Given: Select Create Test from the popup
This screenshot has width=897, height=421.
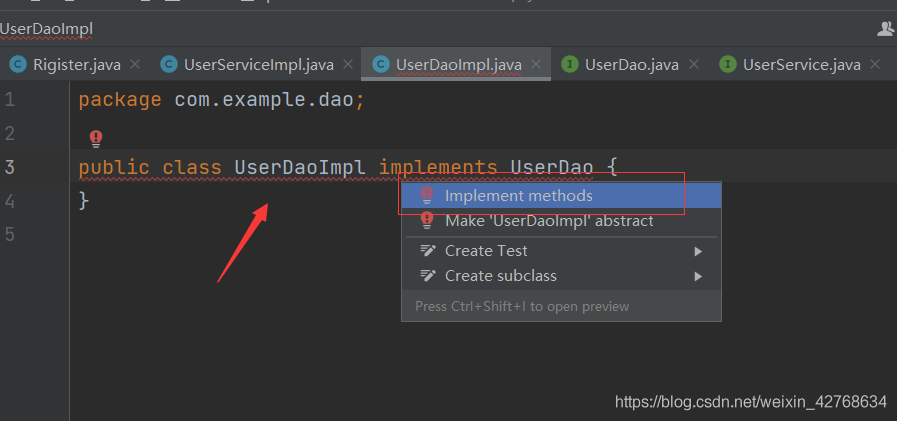Looking at the screenshot, I should tap(561, 251).
